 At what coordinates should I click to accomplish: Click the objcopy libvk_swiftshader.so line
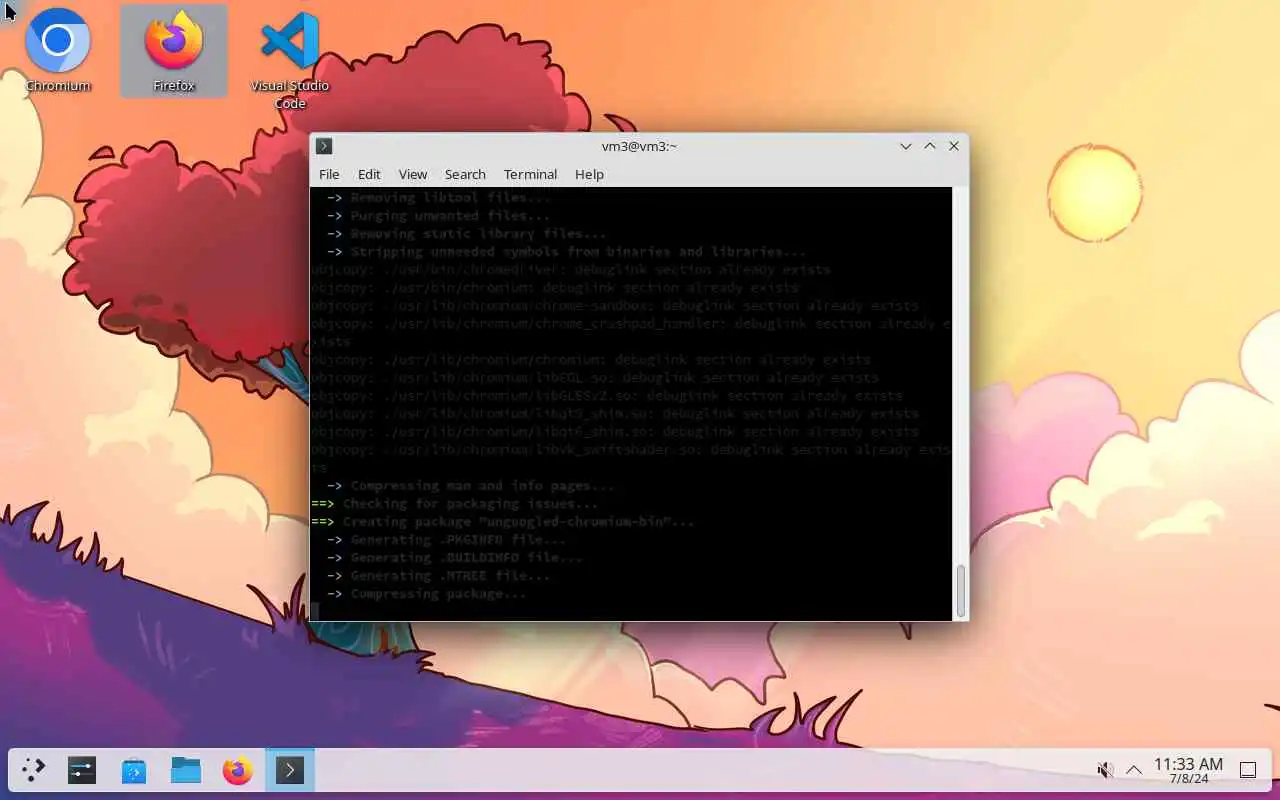pos(630,459)
